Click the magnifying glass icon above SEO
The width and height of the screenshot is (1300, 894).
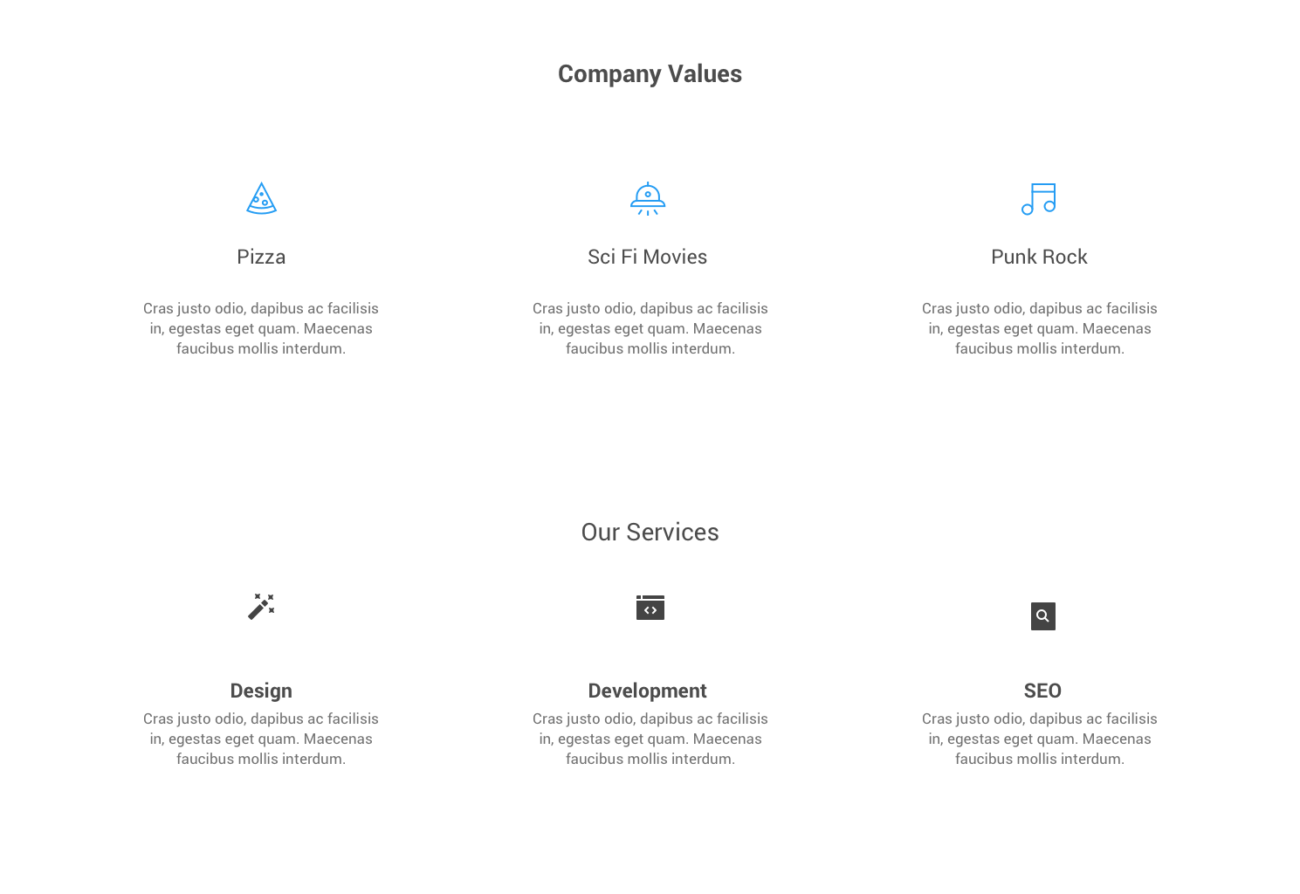[1043, 616]
